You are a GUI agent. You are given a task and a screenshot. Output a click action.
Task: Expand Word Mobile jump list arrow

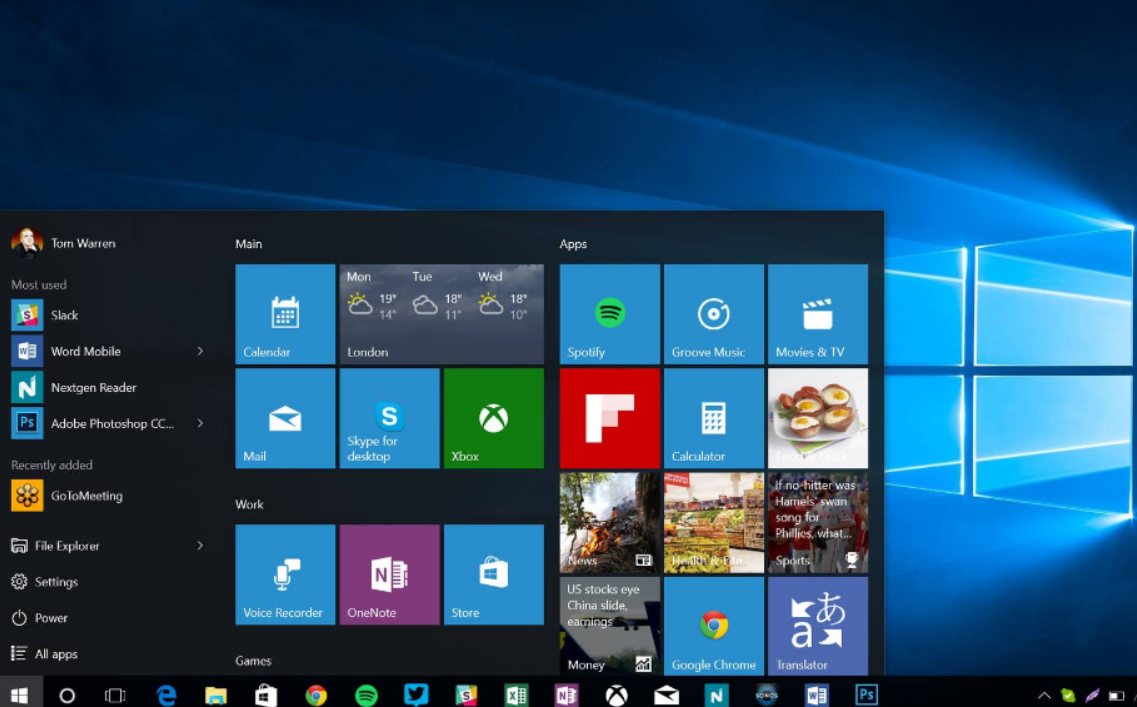click(x=200, y=351)
